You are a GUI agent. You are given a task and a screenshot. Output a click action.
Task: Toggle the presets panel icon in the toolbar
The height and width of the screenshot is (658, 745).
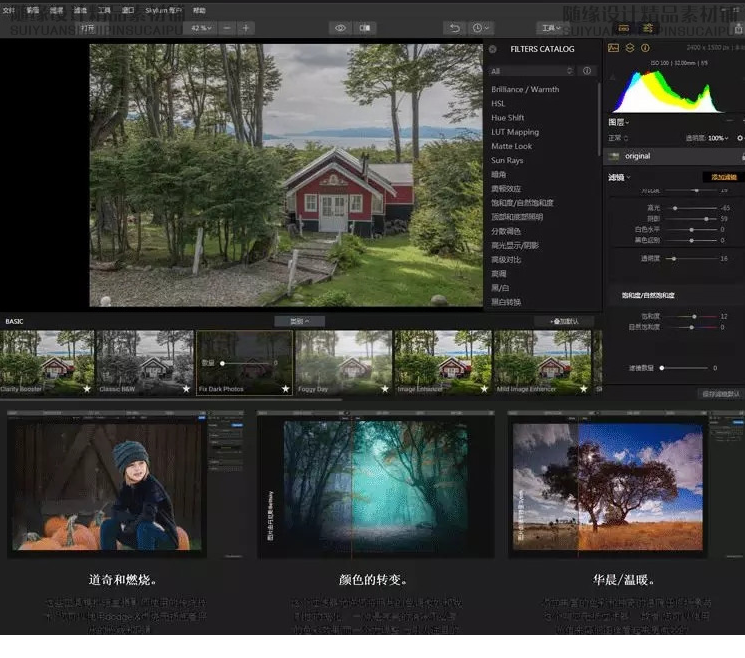[x=624, y=29]
